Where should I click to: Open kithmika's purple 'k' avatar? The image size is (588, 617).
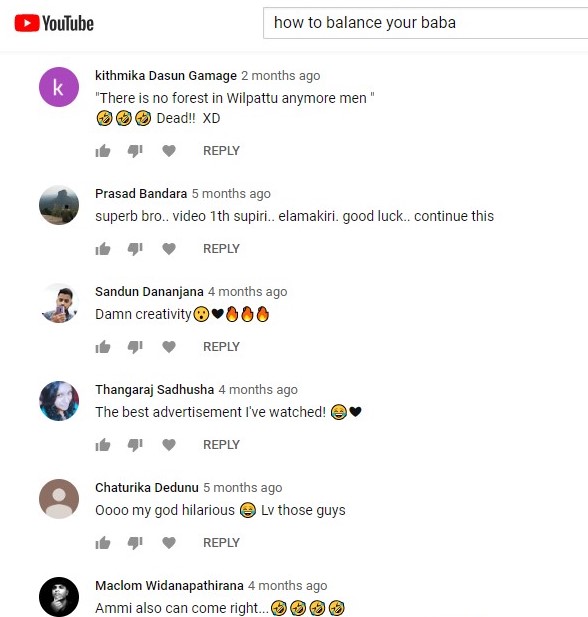click(59, 87)
